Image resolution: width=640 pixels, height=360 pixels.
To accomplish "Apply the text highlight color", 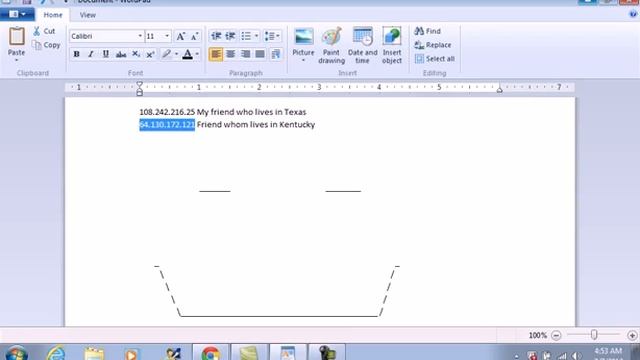I will point(166,54).
